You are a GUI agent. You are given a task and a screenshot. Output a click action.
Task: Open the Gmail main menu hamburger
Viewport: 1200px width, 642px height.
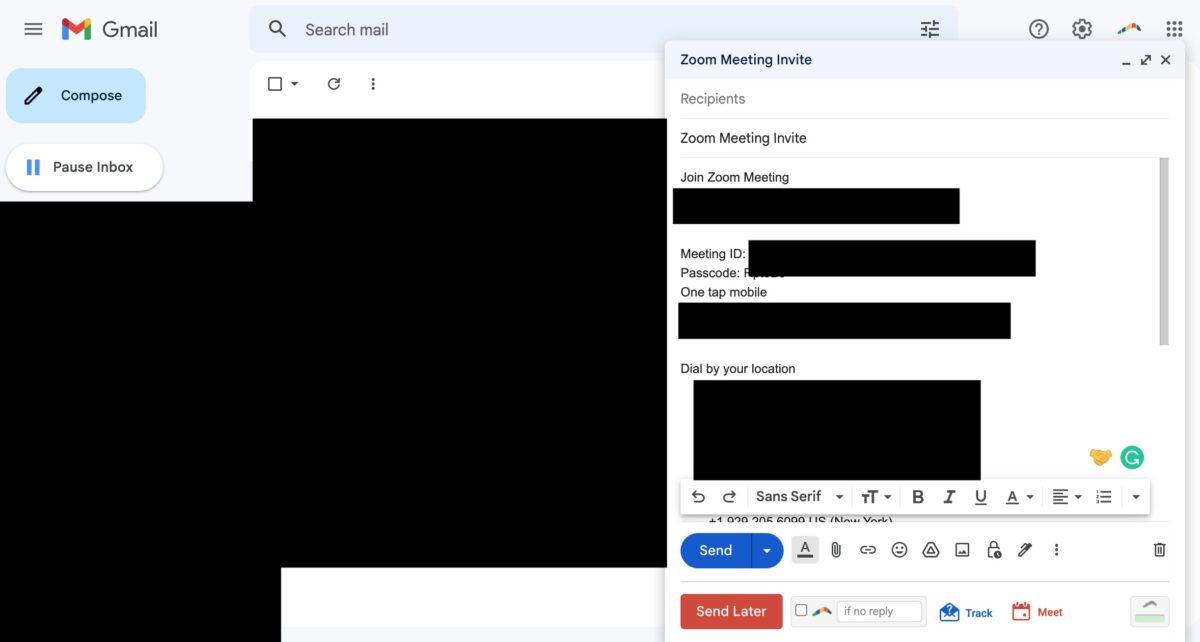click(x=33, y=29)
